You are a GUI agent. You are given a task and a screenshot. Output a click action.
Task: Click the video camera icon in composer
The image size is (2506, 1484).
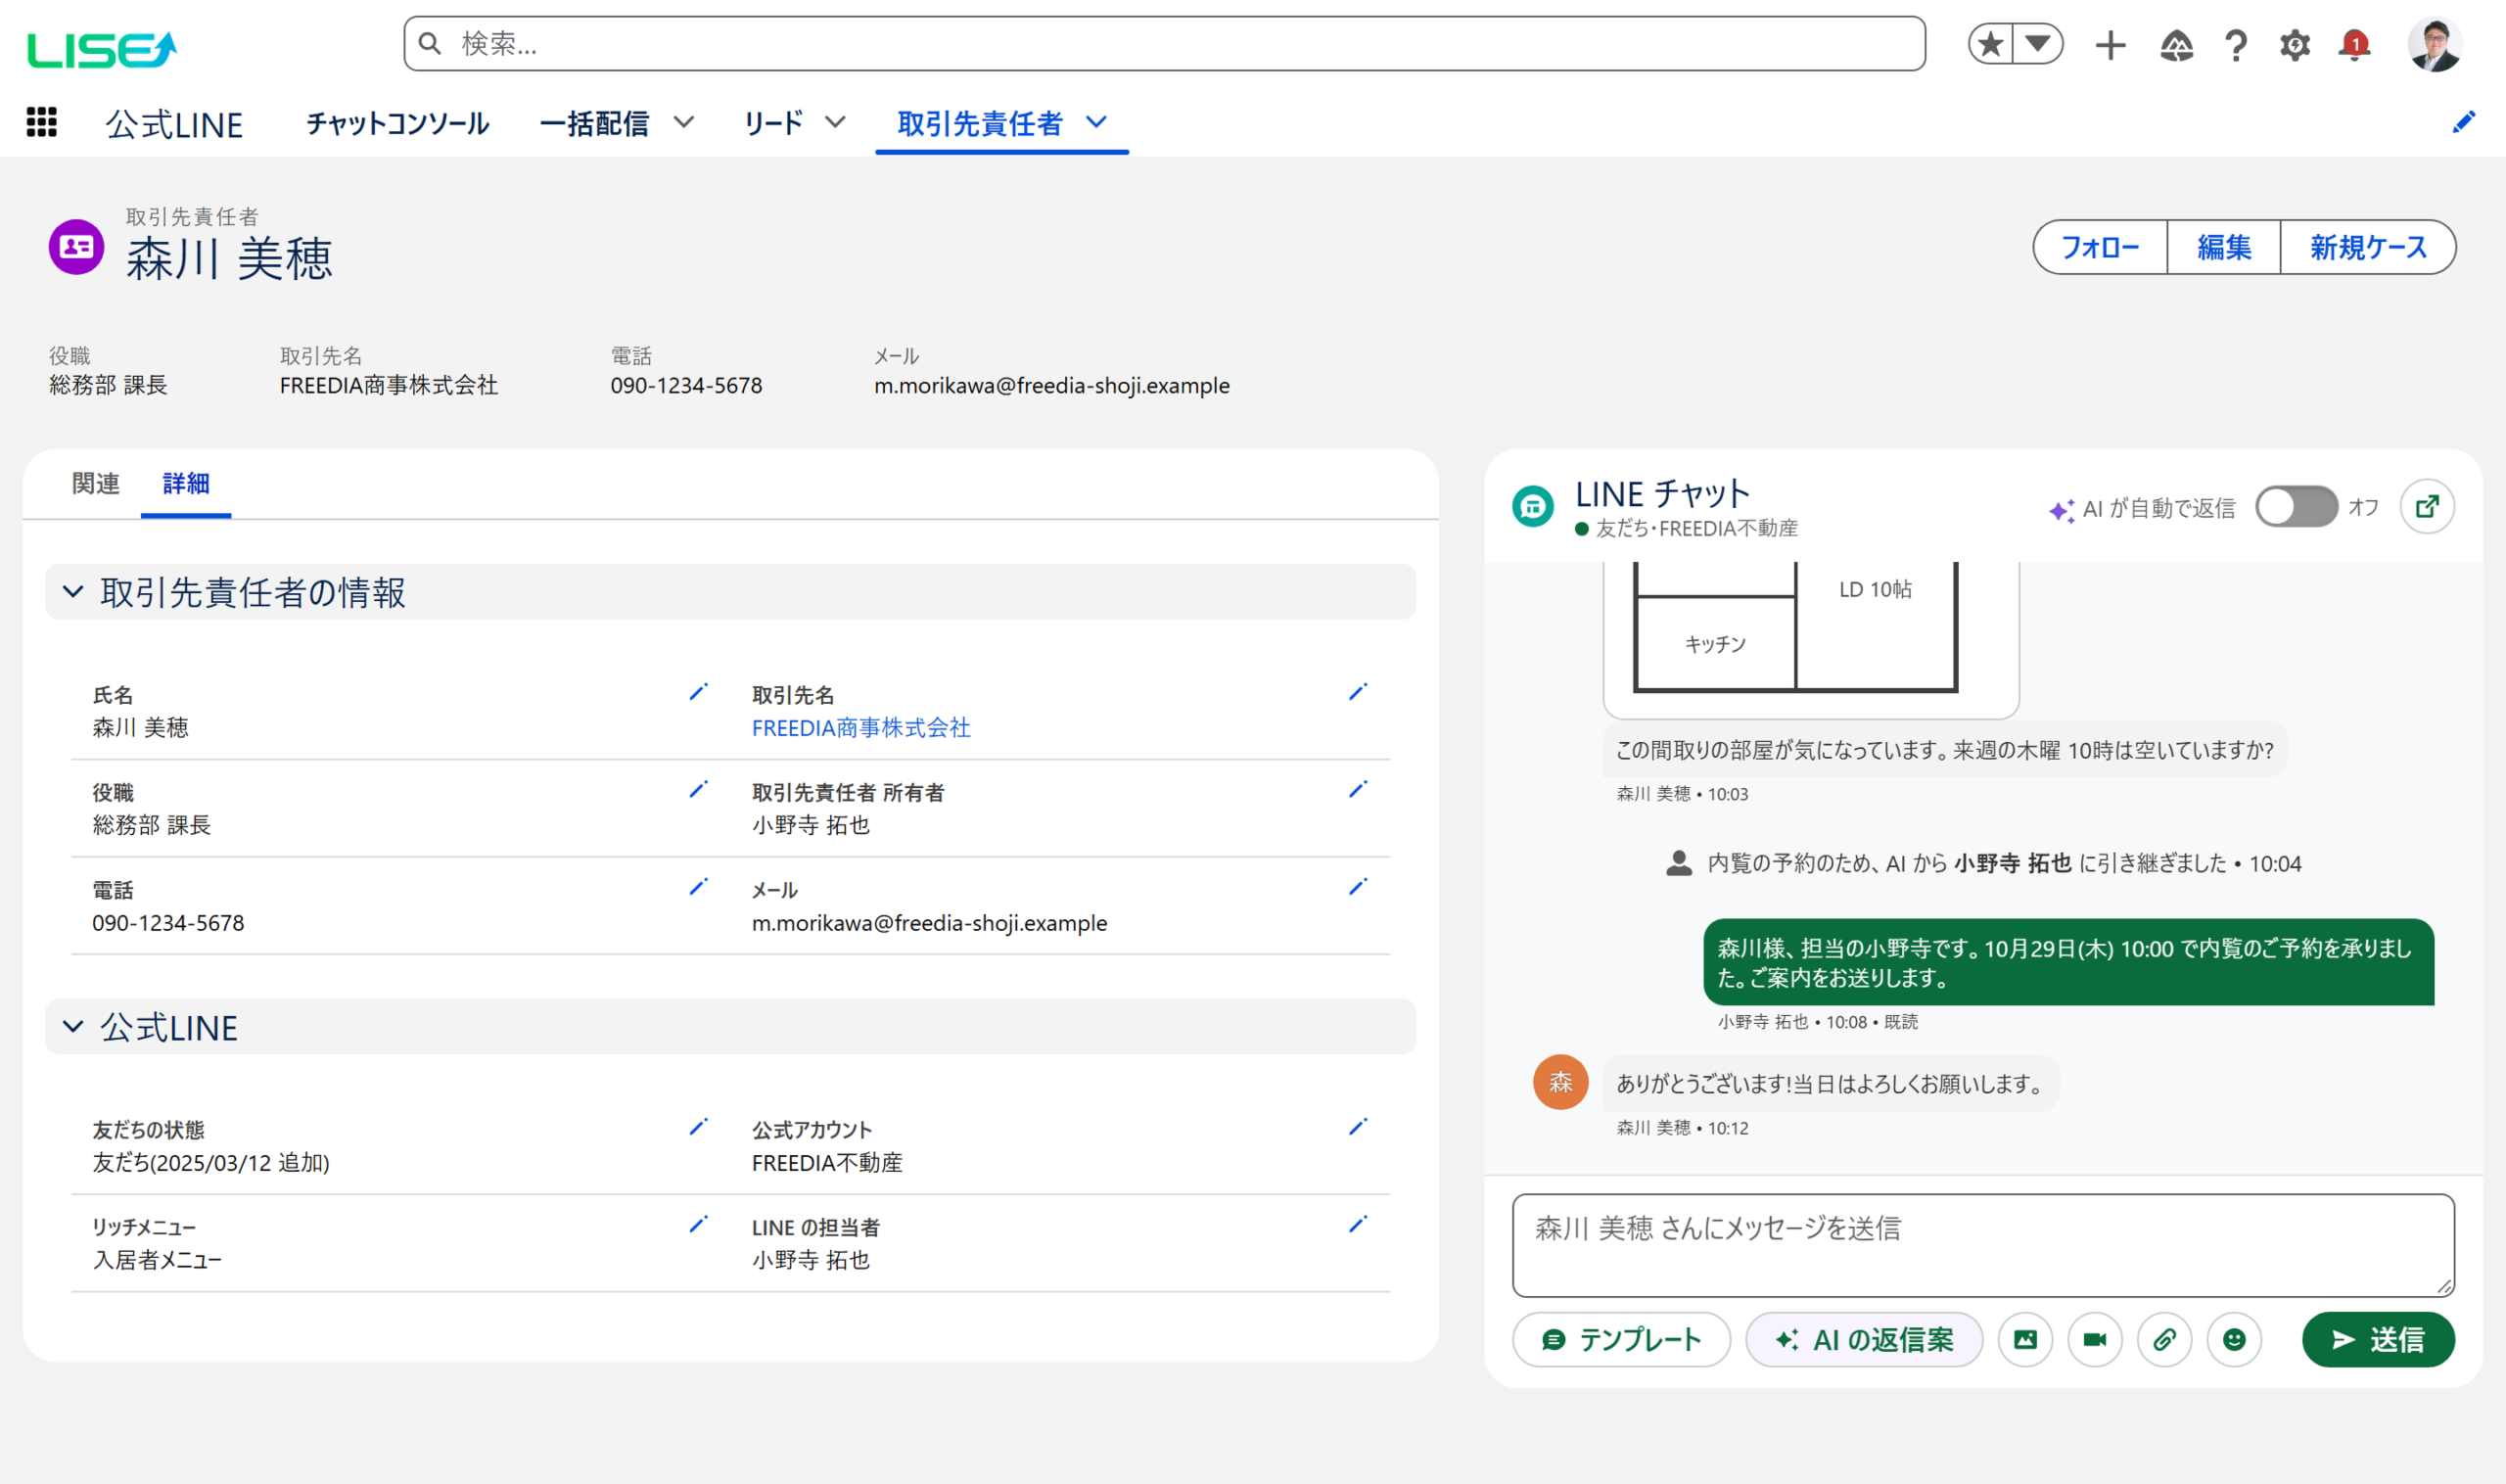(2095, 1340)
